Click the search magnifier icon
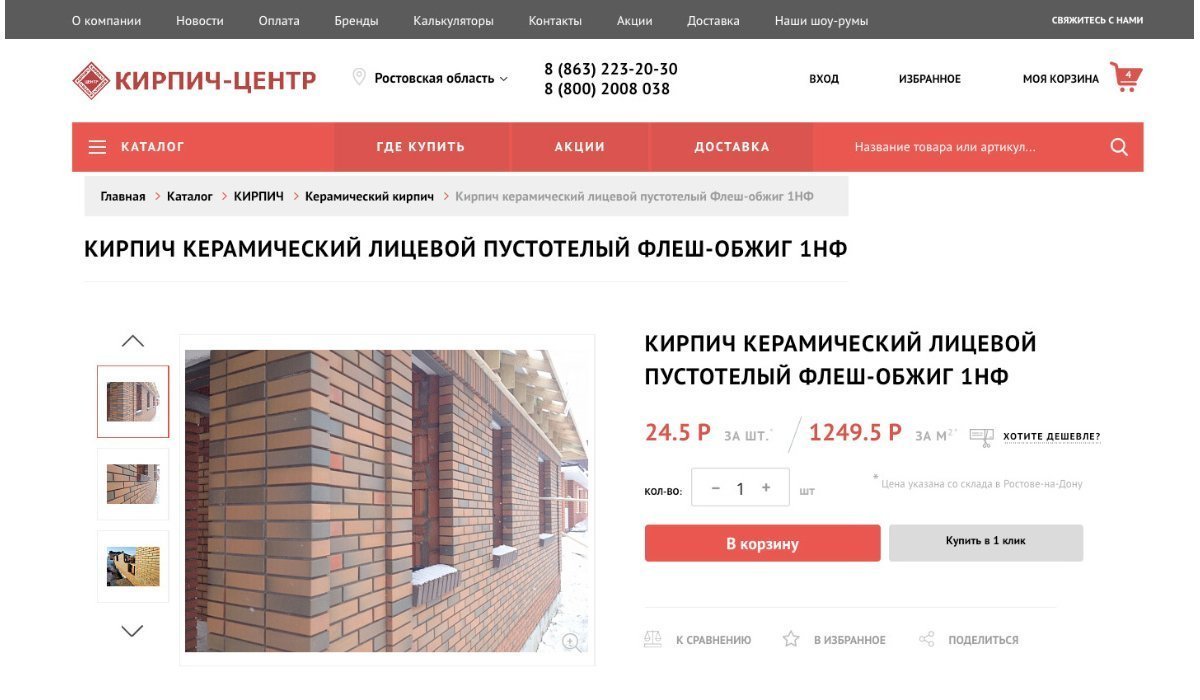 [1119, 147]
